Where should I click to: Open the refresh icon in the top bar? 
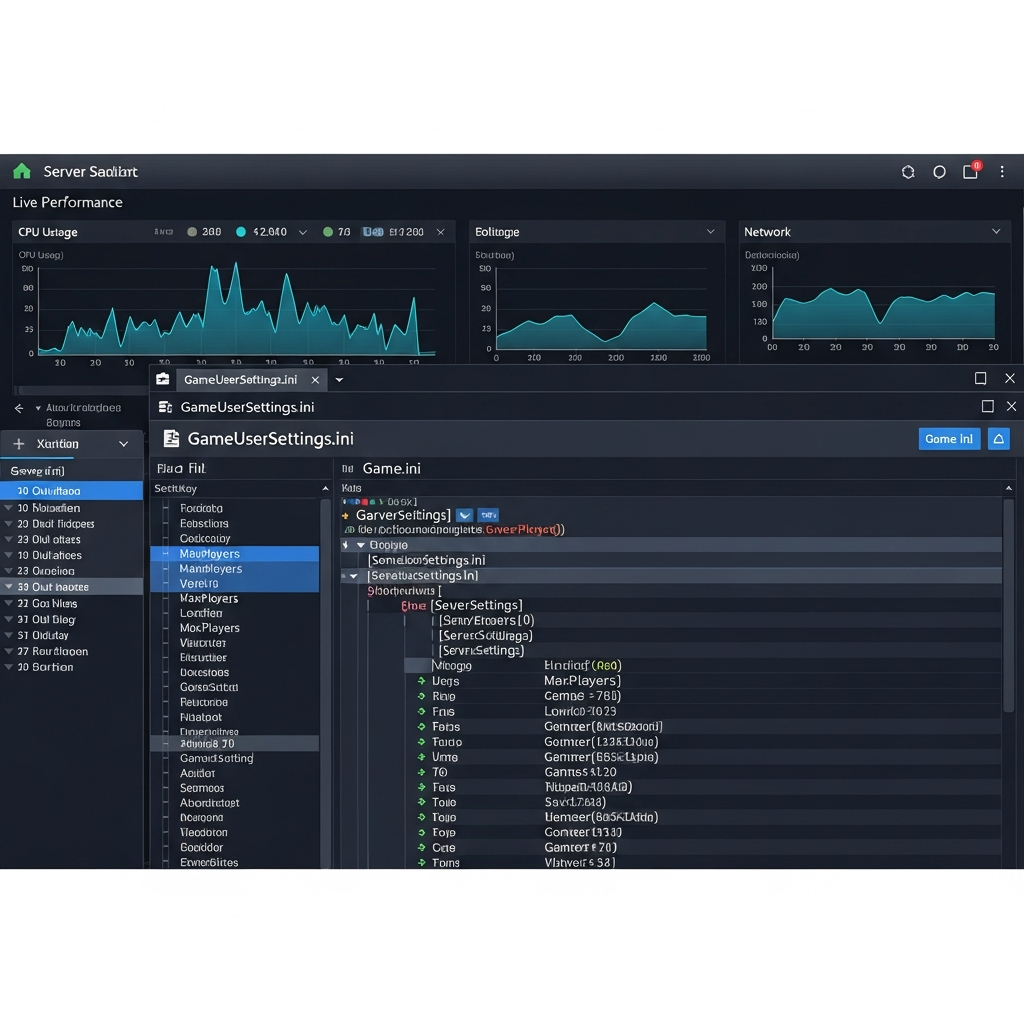pos(908,171)
